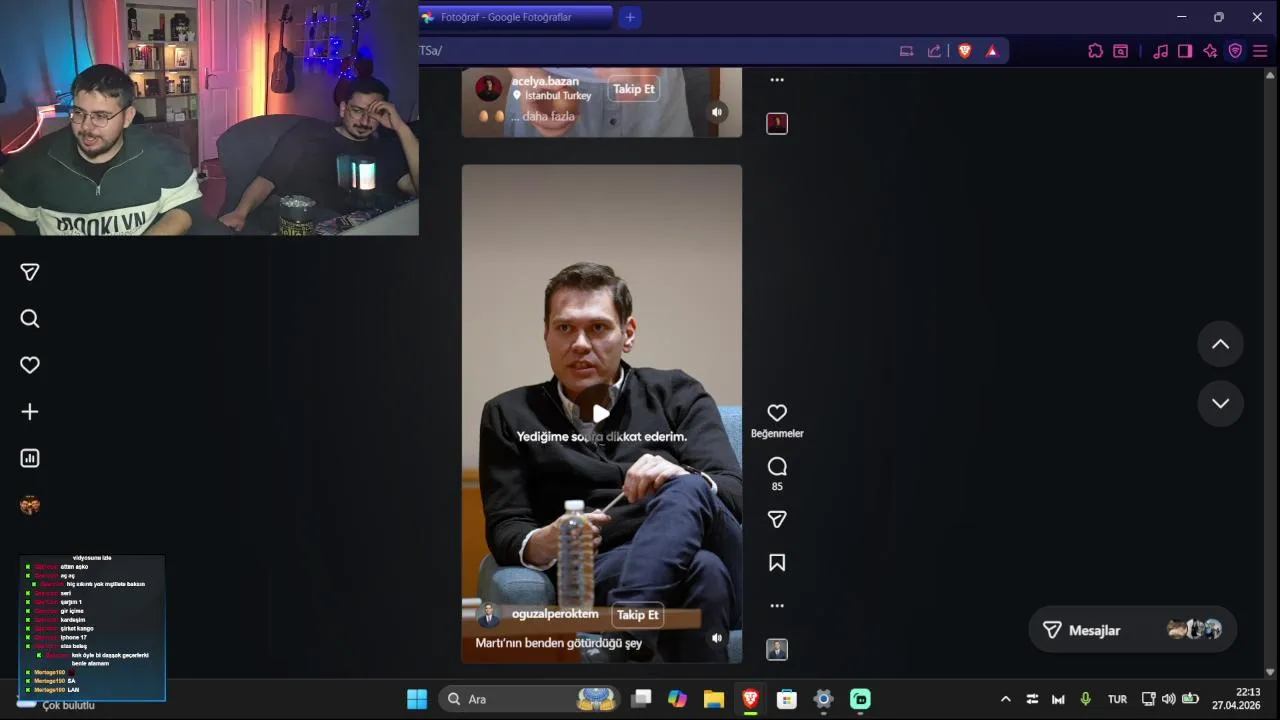The width and height of the screenshot is (1280, 720).
Task: Show hidden system tray icons chevron
Action: (1006, 699)
